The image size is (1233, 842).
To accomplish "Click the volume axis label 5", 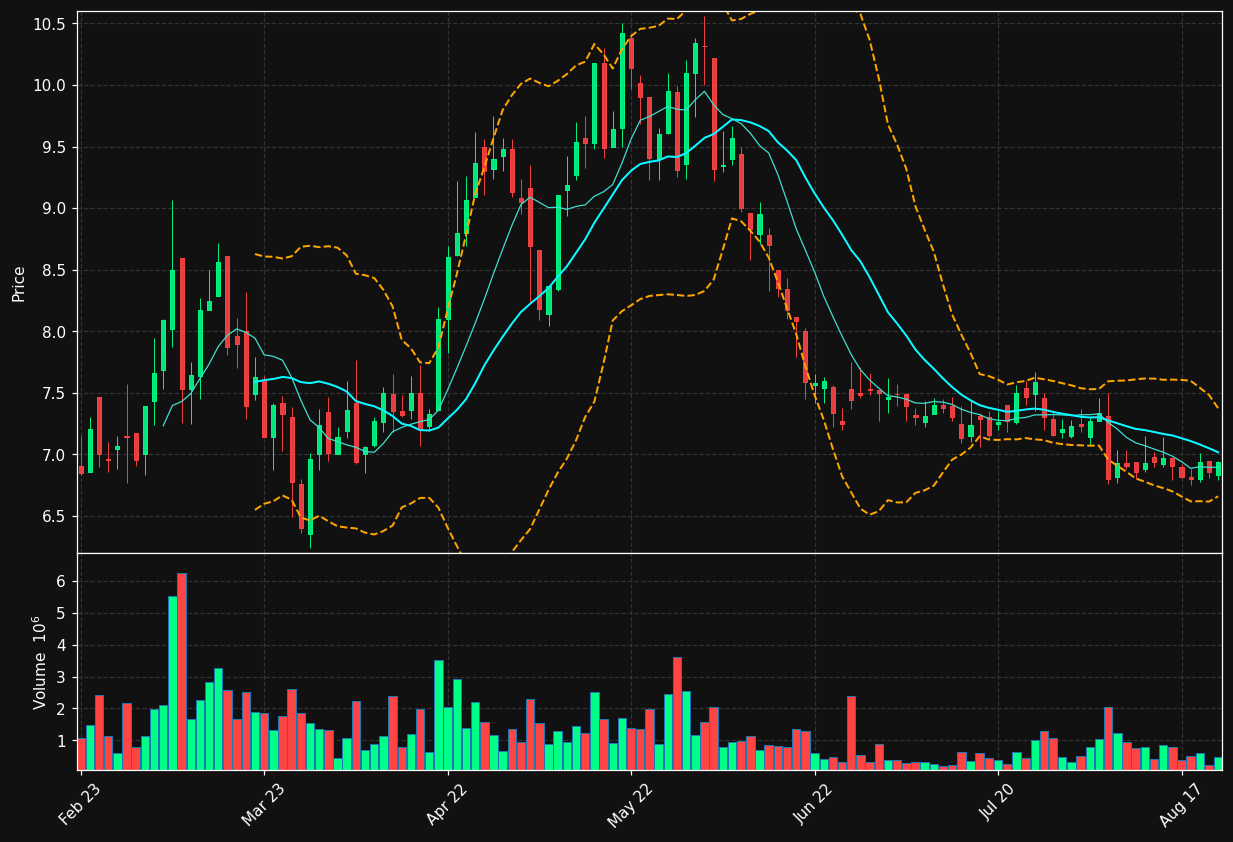I will tap(61, 614).
